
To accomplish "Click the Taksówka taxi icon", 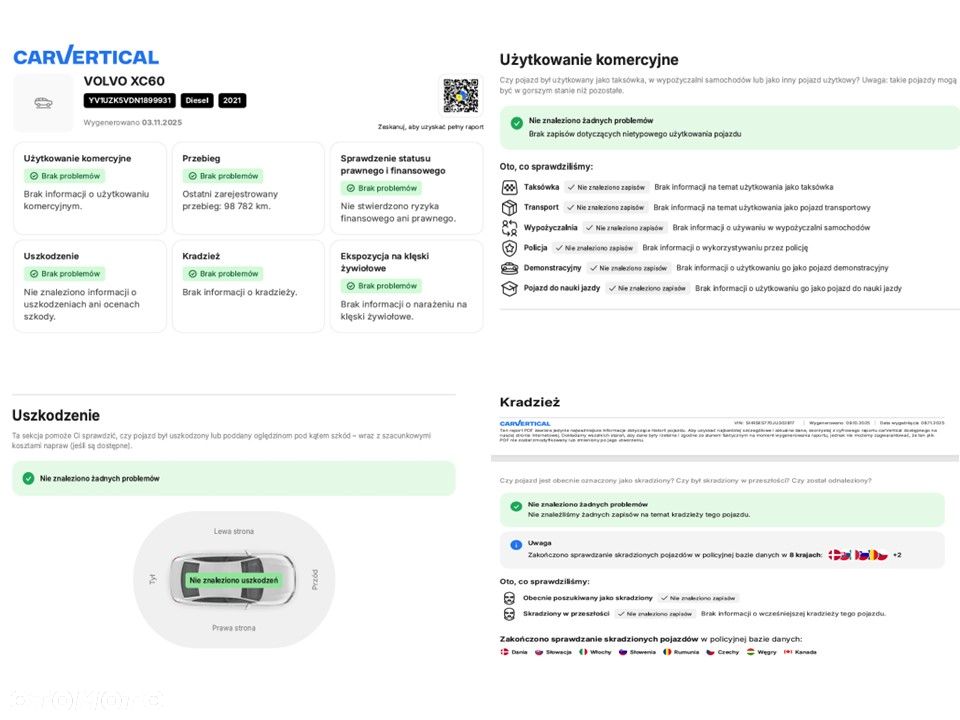I will pos(509,187).
